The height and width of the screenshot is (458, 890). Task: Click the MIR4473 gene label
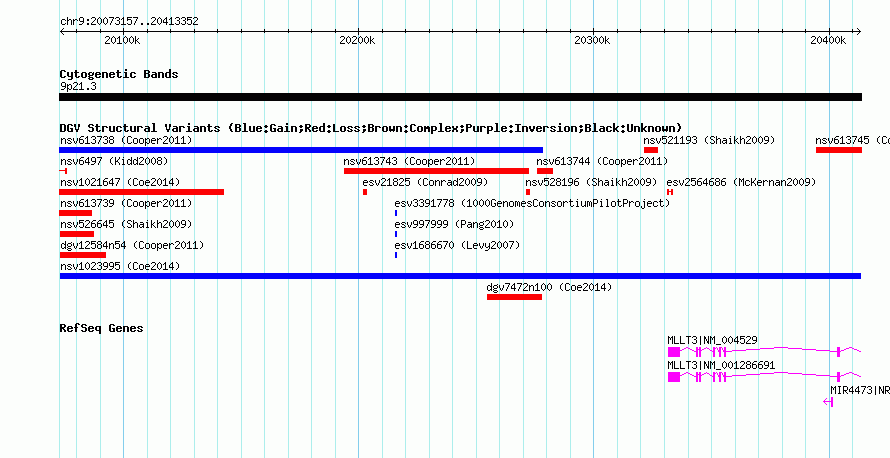[859, 390]
